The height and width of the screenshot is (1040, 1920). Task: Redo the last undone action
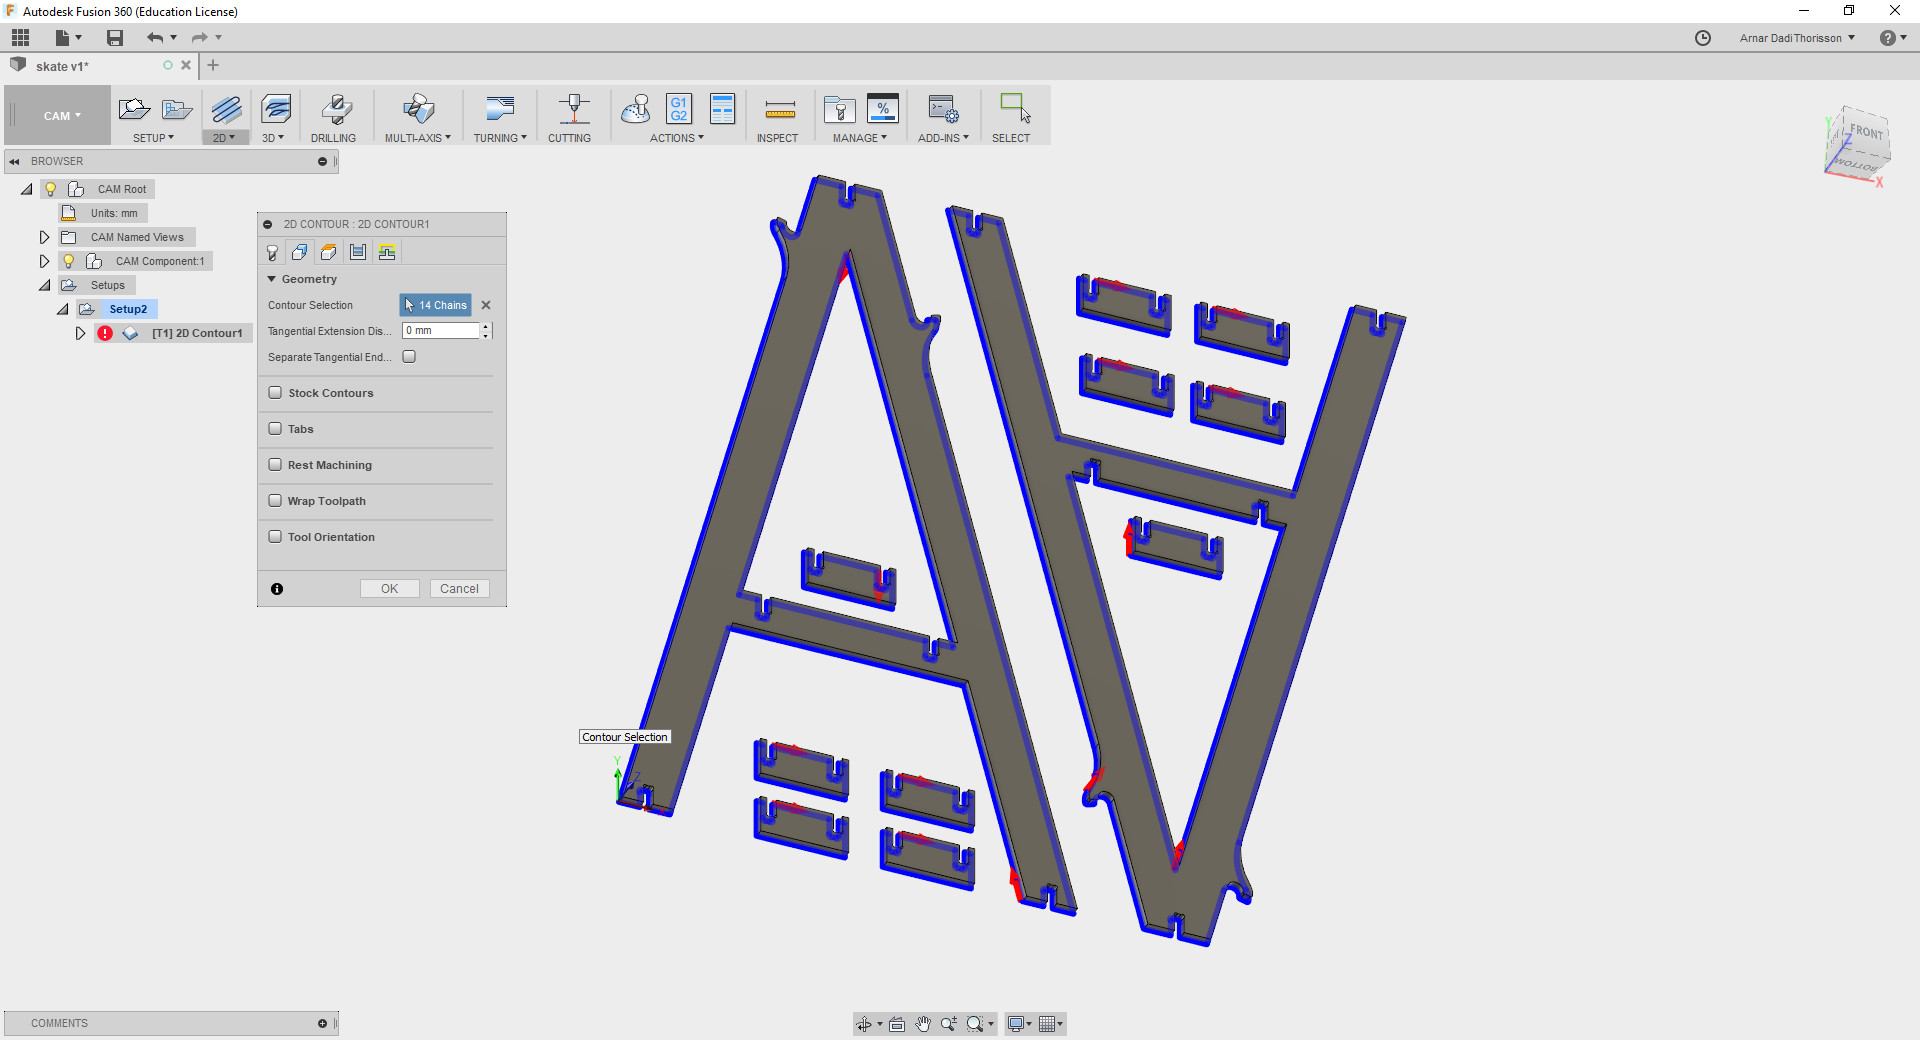(x=199, y=38)
